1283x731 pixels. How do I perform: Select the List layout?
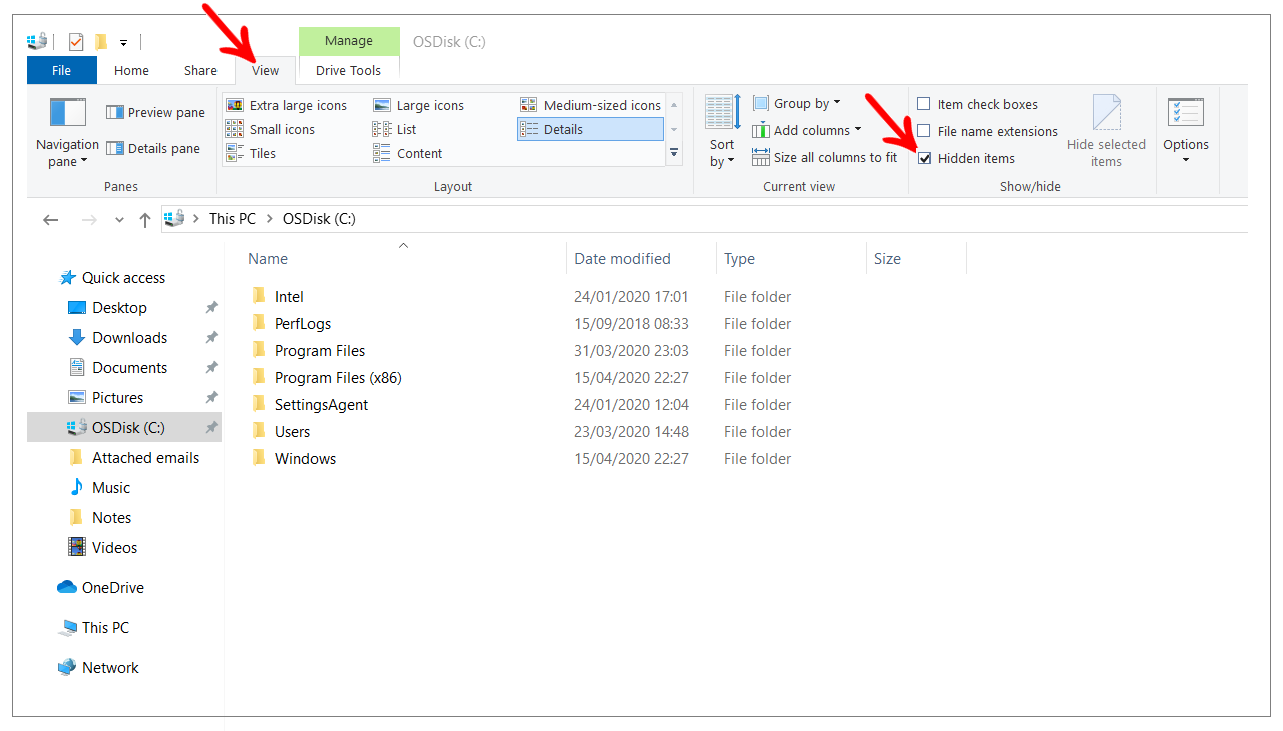point(395,129)
